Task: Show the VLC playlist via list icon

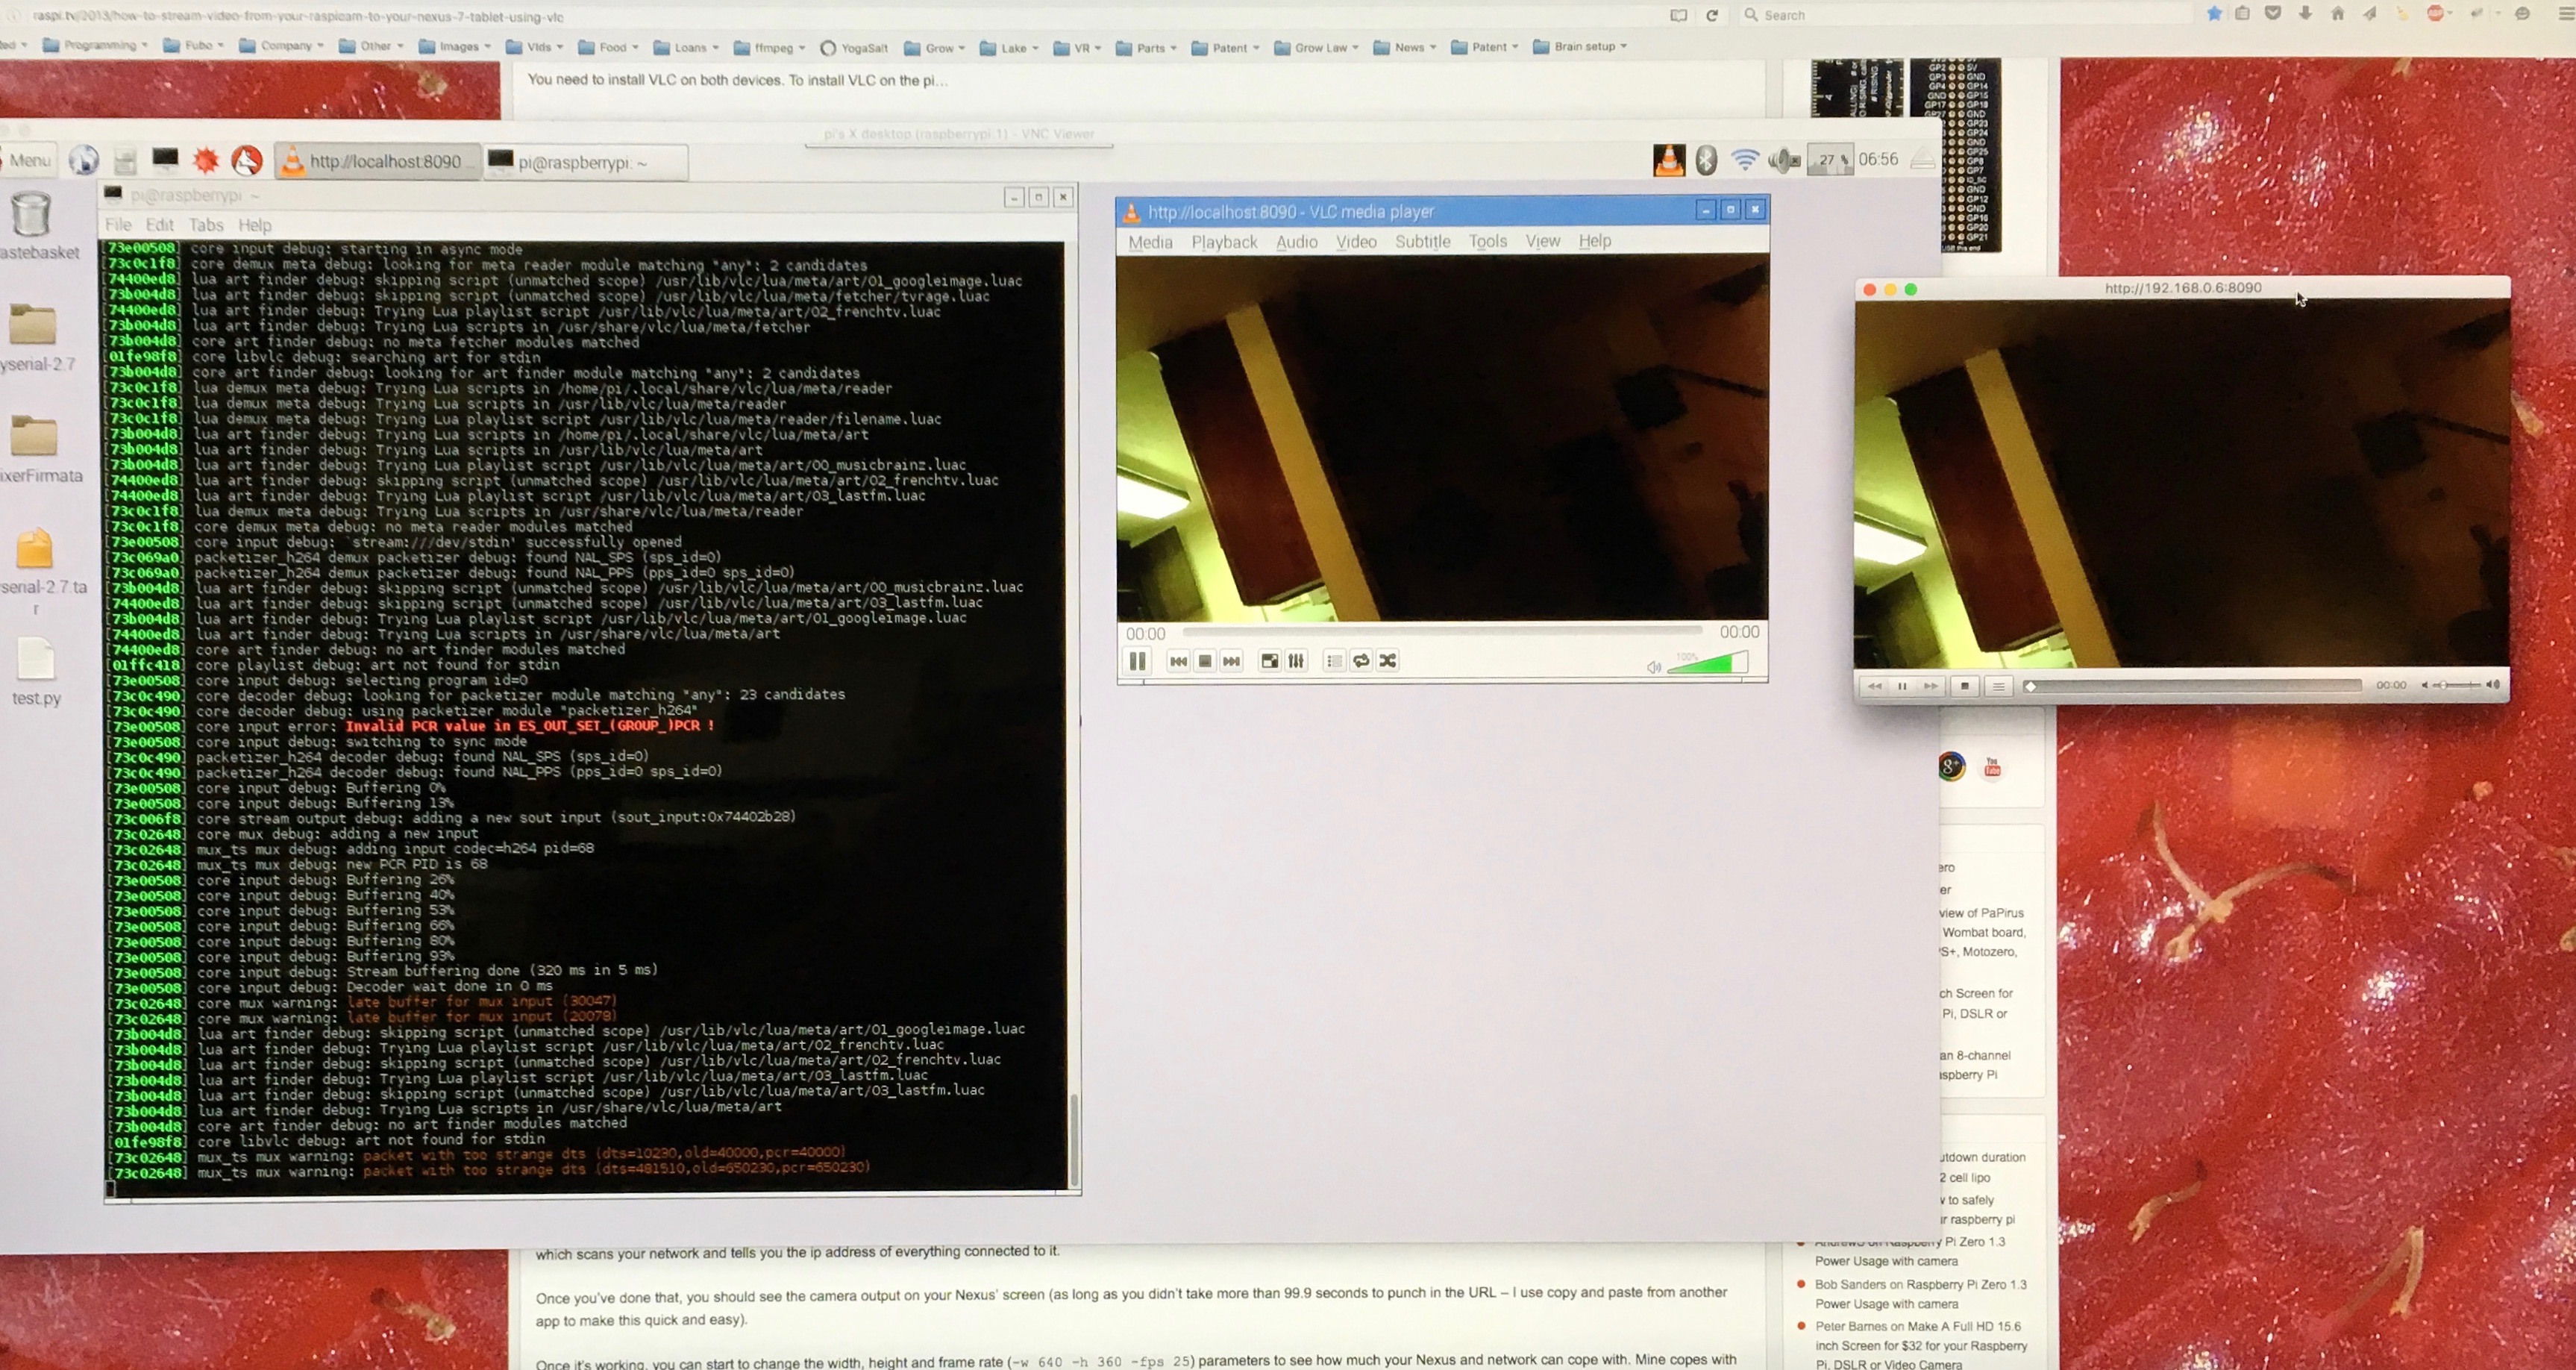Action: [x=1334, y=661]
